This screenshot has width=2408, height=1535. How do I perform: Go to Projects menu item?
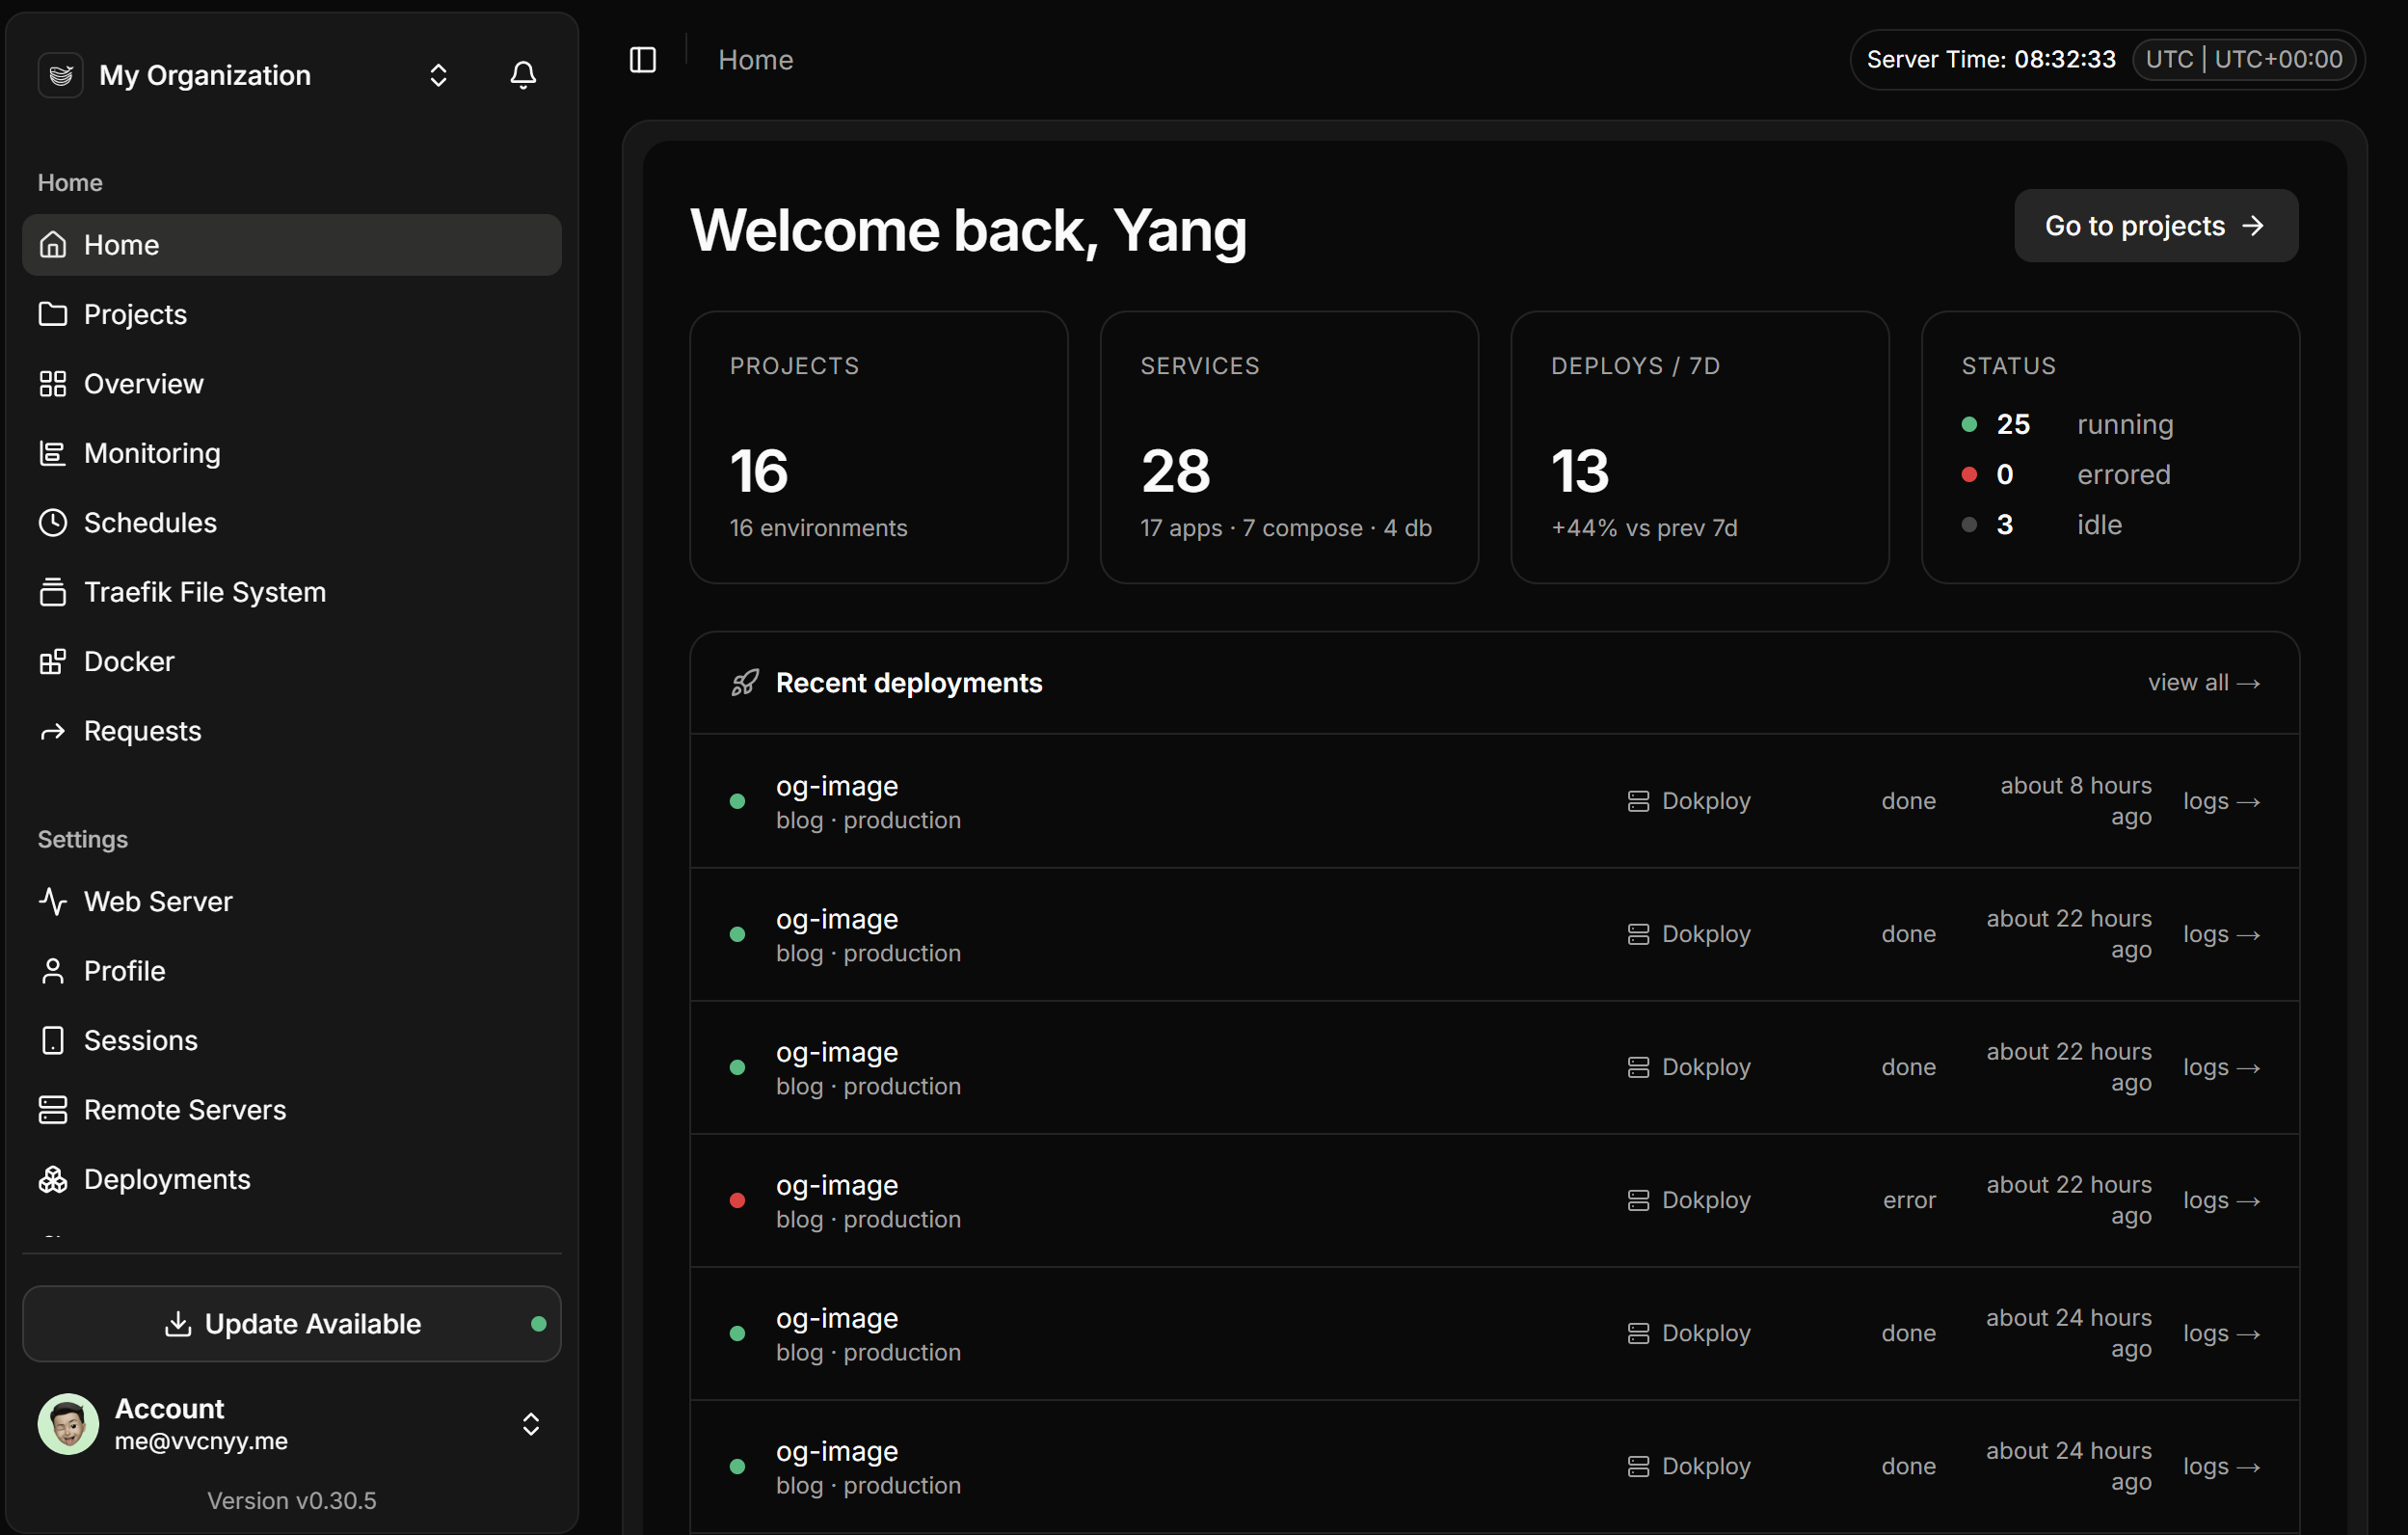coord(291,314)
